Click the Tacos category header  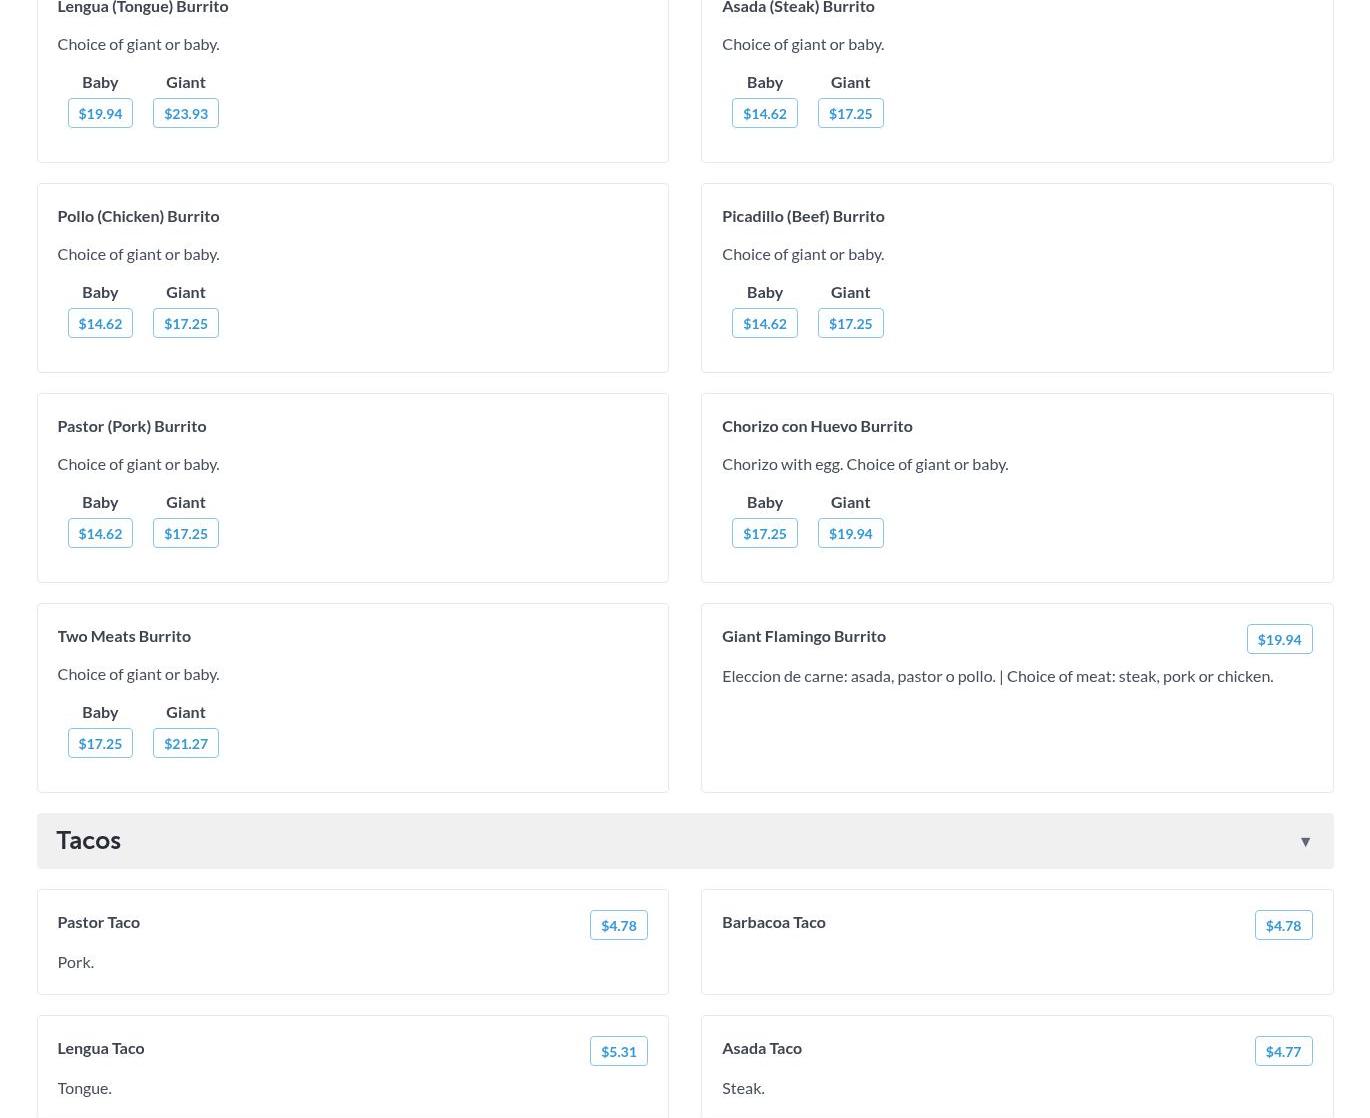(88, 840)
